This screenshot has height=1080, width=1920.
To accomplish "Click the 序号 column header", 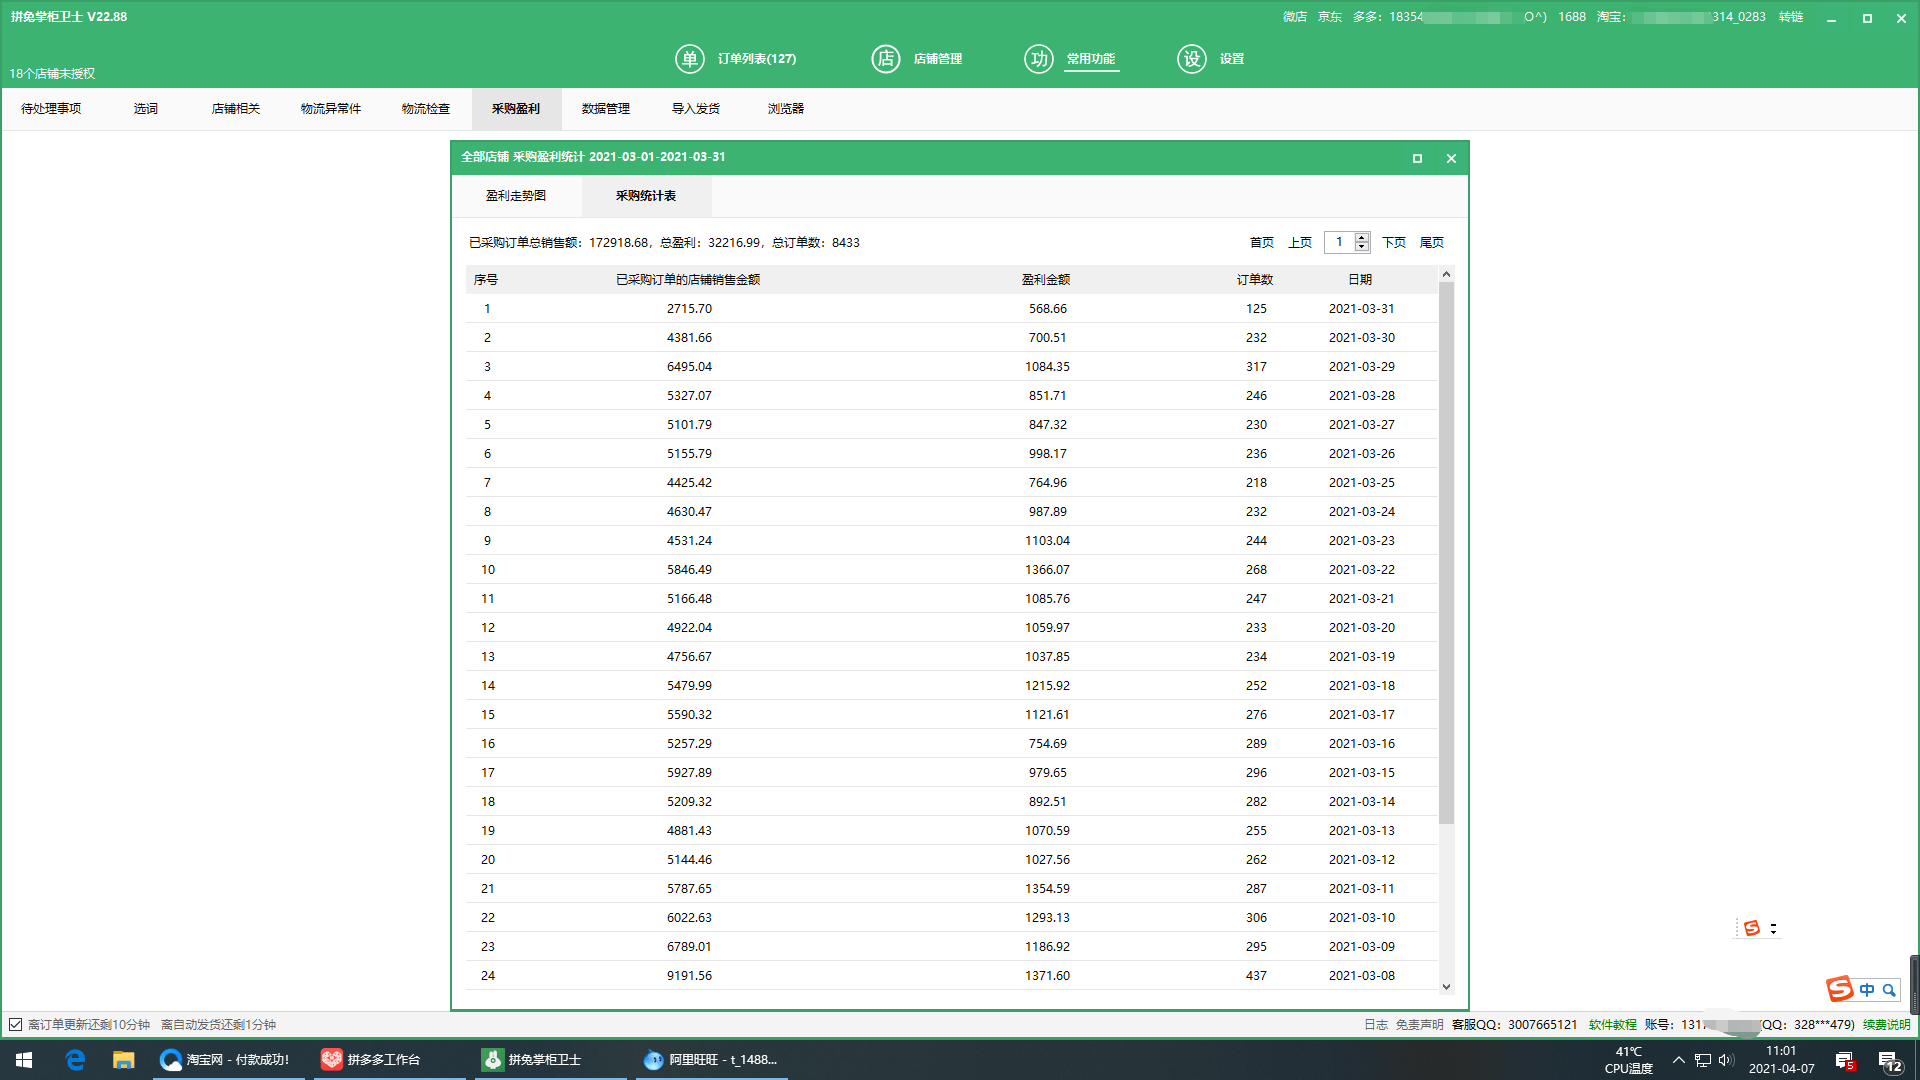I will click(x=486, y=280).
